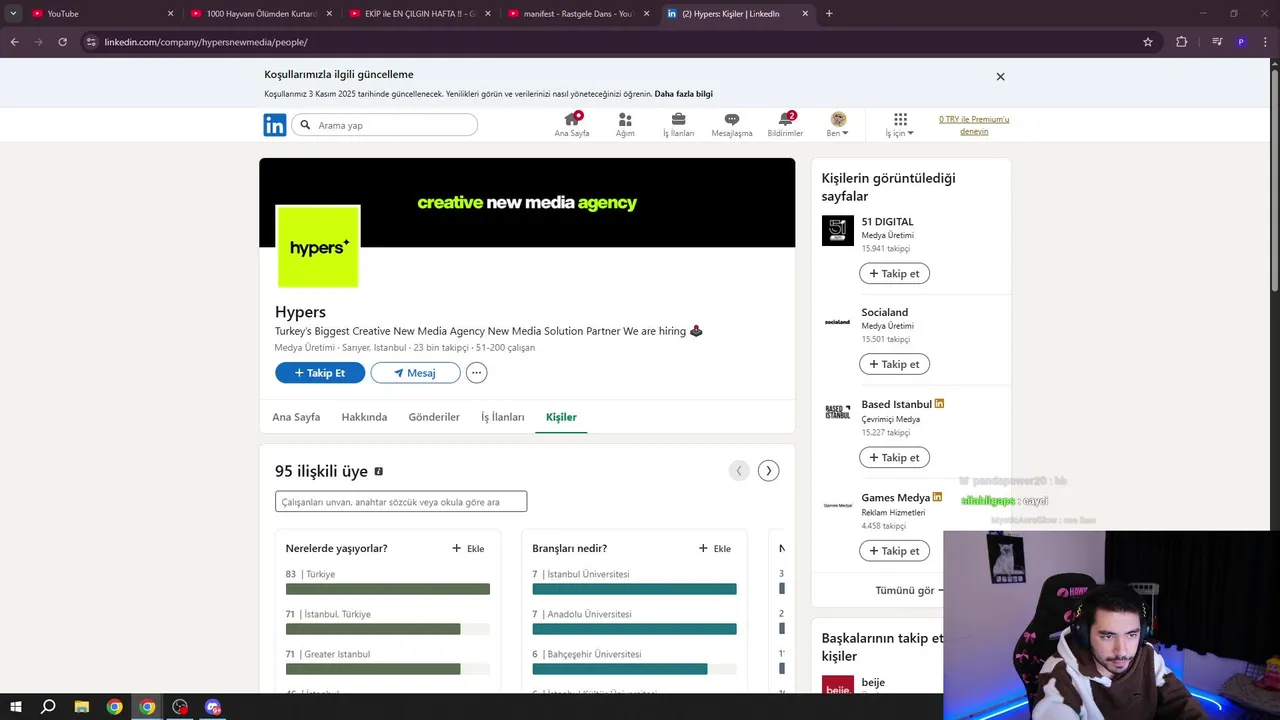Add a school with Ekle under Branşları nedir
This screenshot has height=720, width=1280.
tap(715, 548)
